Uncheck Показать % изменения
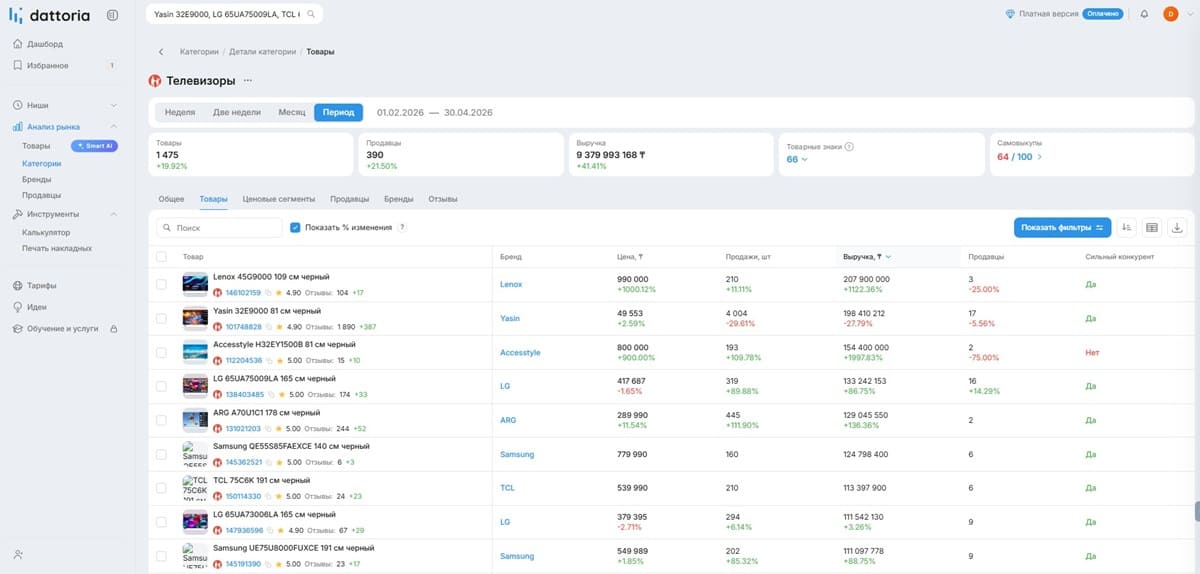The width and height of the screenshot is (1200, 574). pyautogui.click(x=295, y=227)
